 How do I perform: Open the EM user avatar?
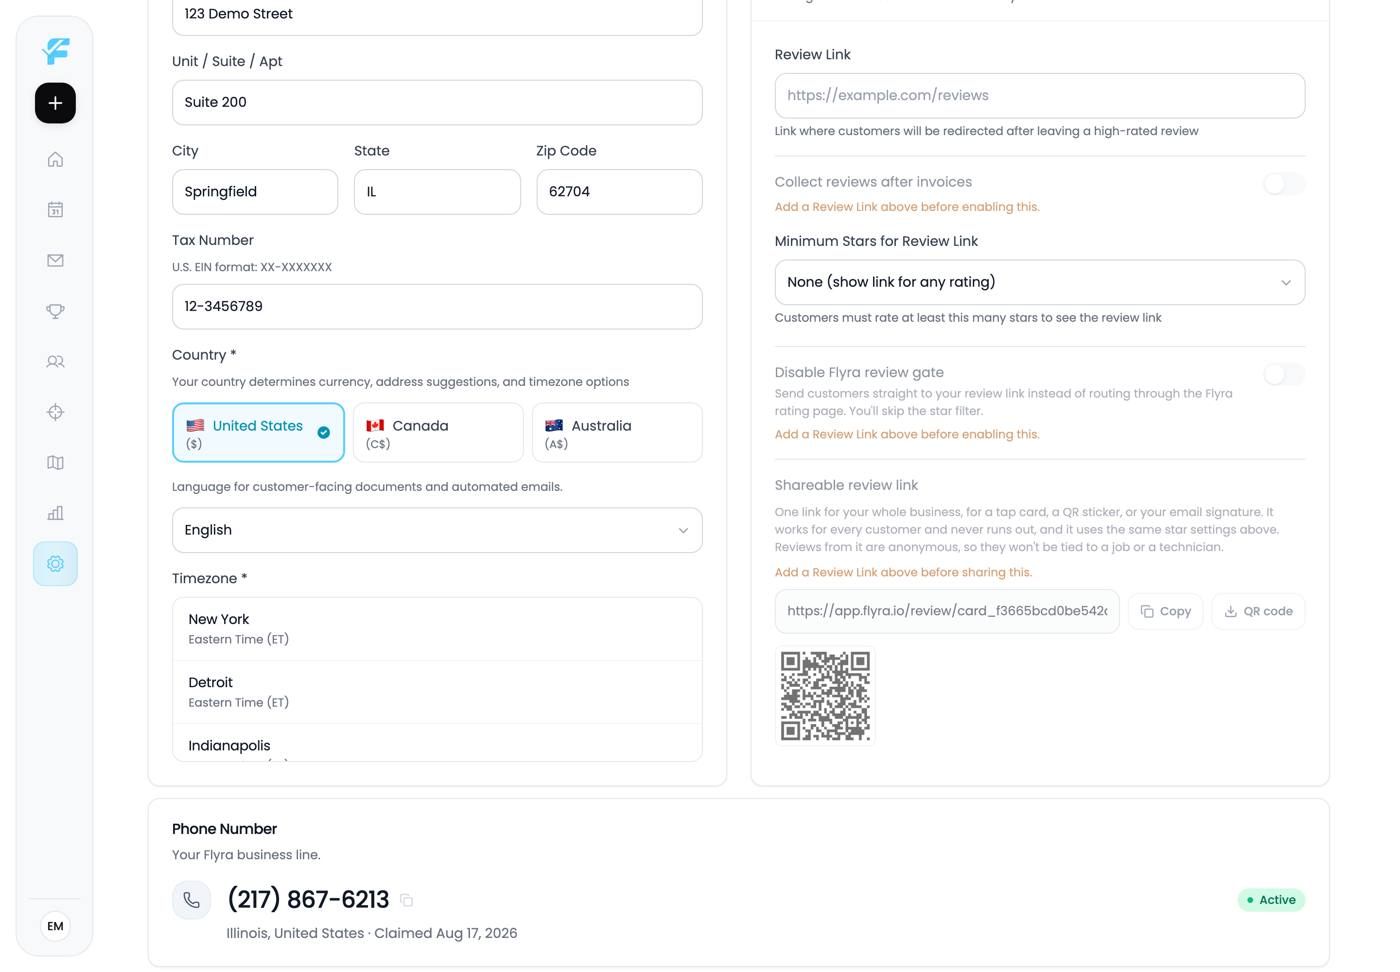(x=55, y=926)
